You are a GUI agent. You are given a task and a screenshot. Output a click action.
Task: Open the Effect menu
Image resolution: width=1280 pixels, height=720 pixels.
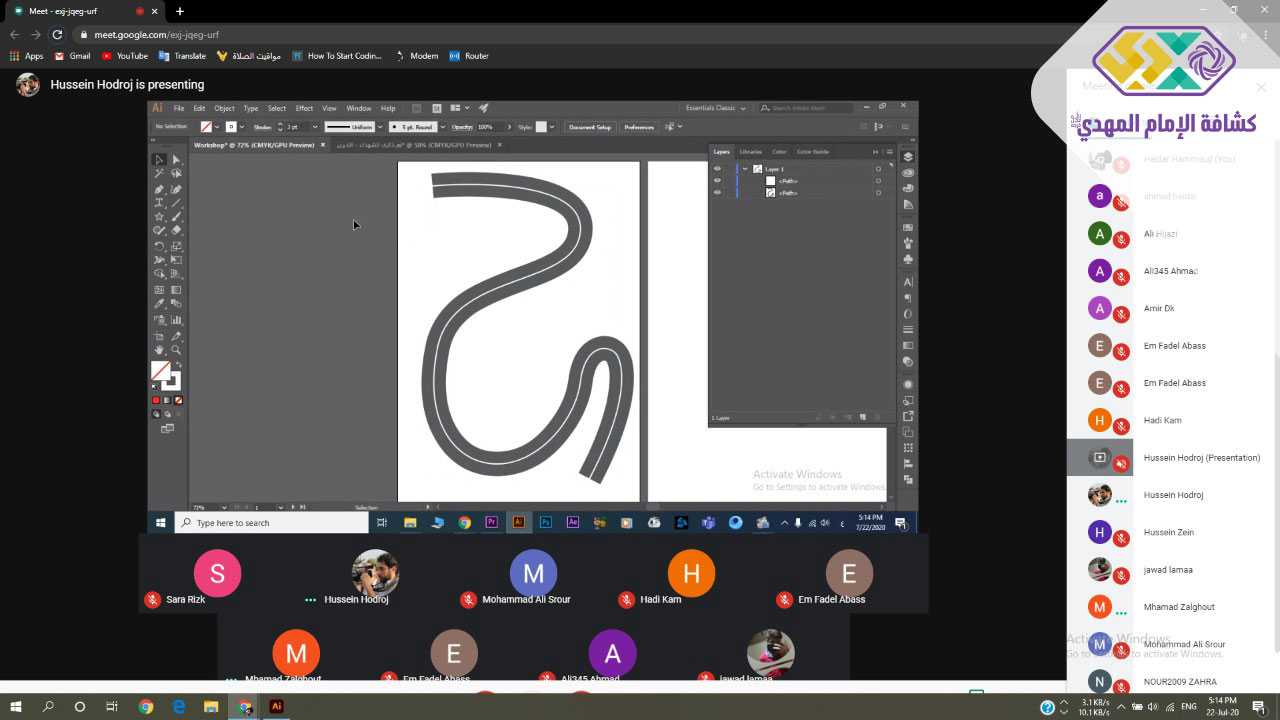[x=304, y=108]
